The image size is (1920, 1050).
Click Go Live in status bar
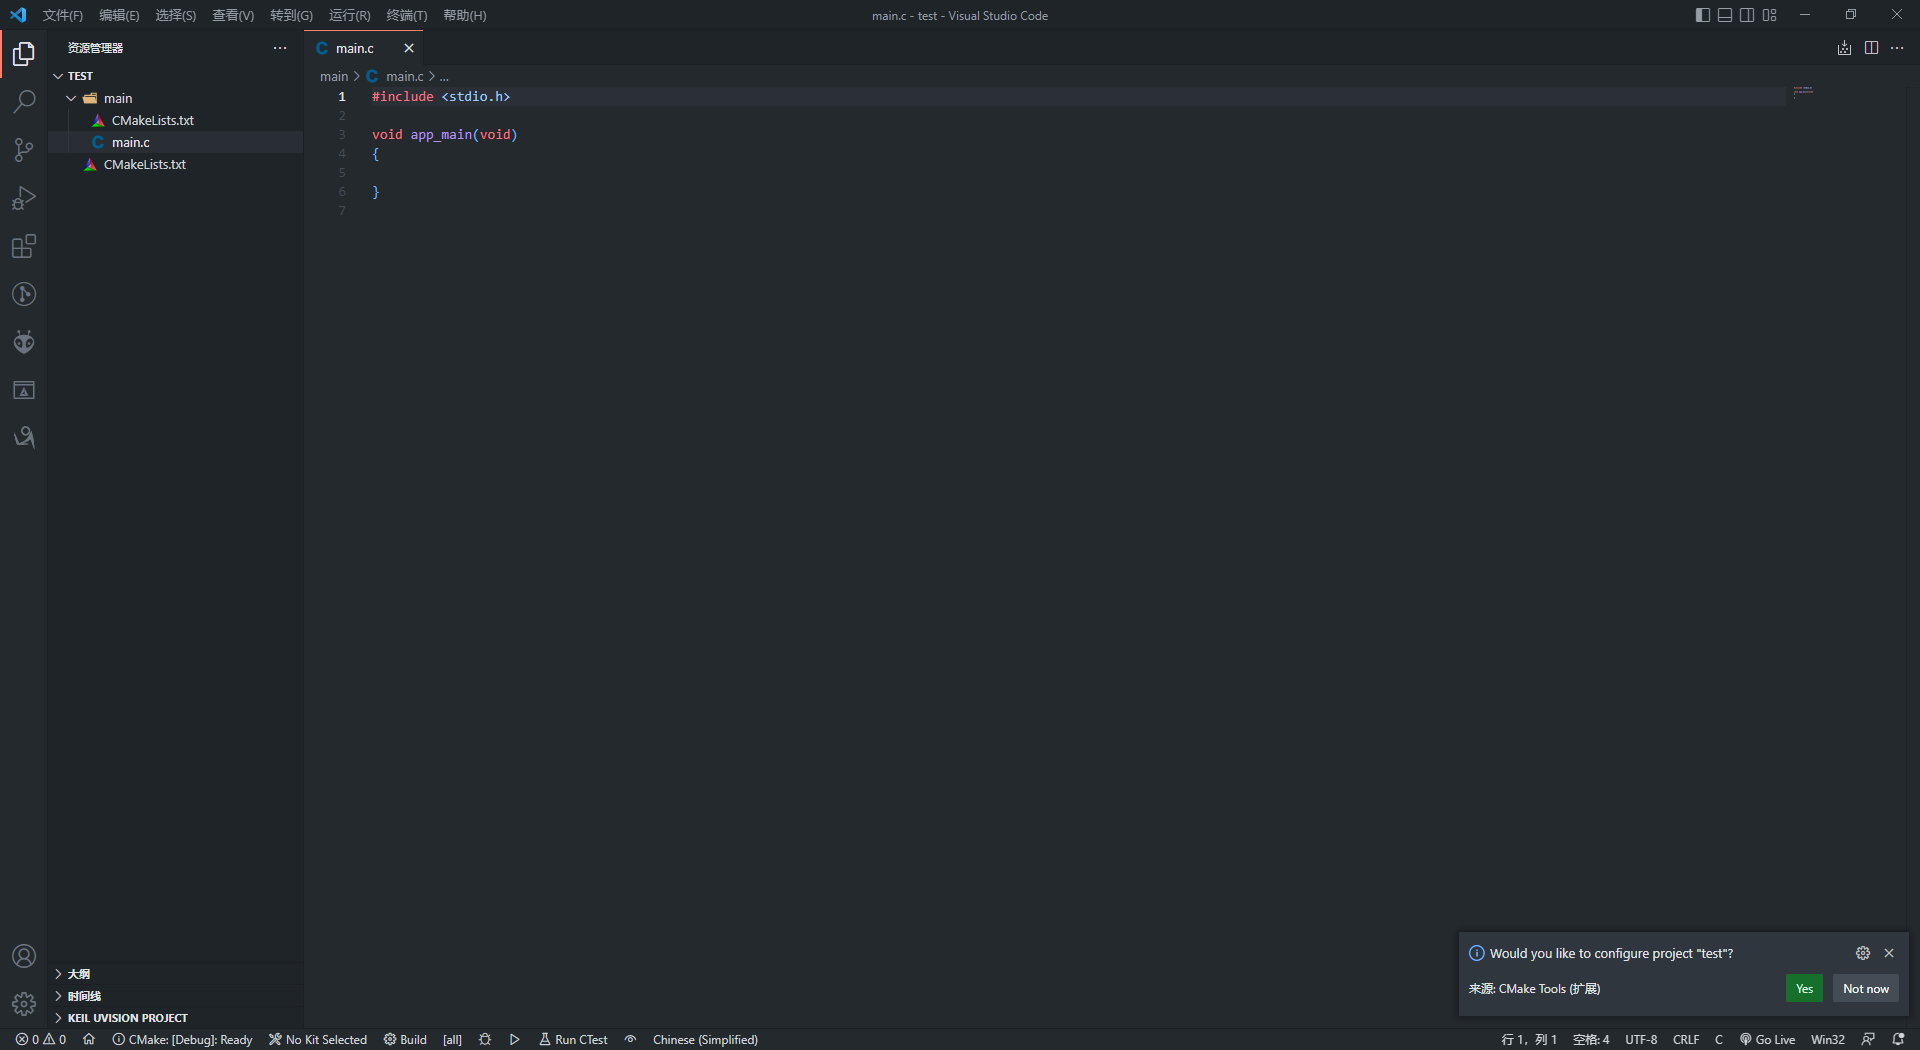[1767, 1040]
